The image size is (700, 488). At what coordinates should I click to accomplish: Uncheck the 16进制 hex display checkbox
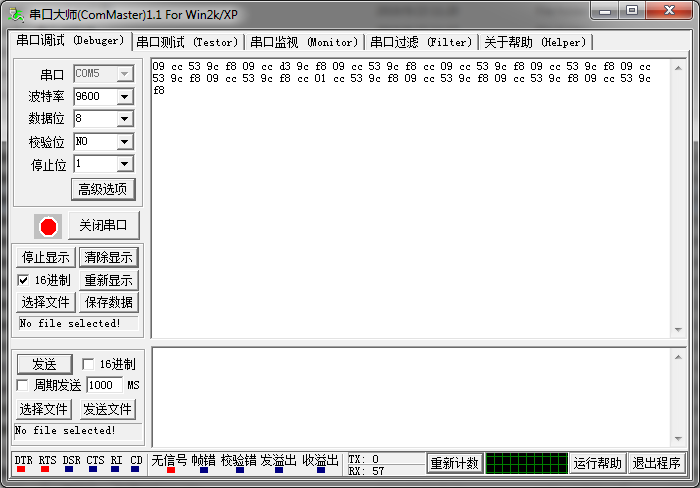pos(23,280)
